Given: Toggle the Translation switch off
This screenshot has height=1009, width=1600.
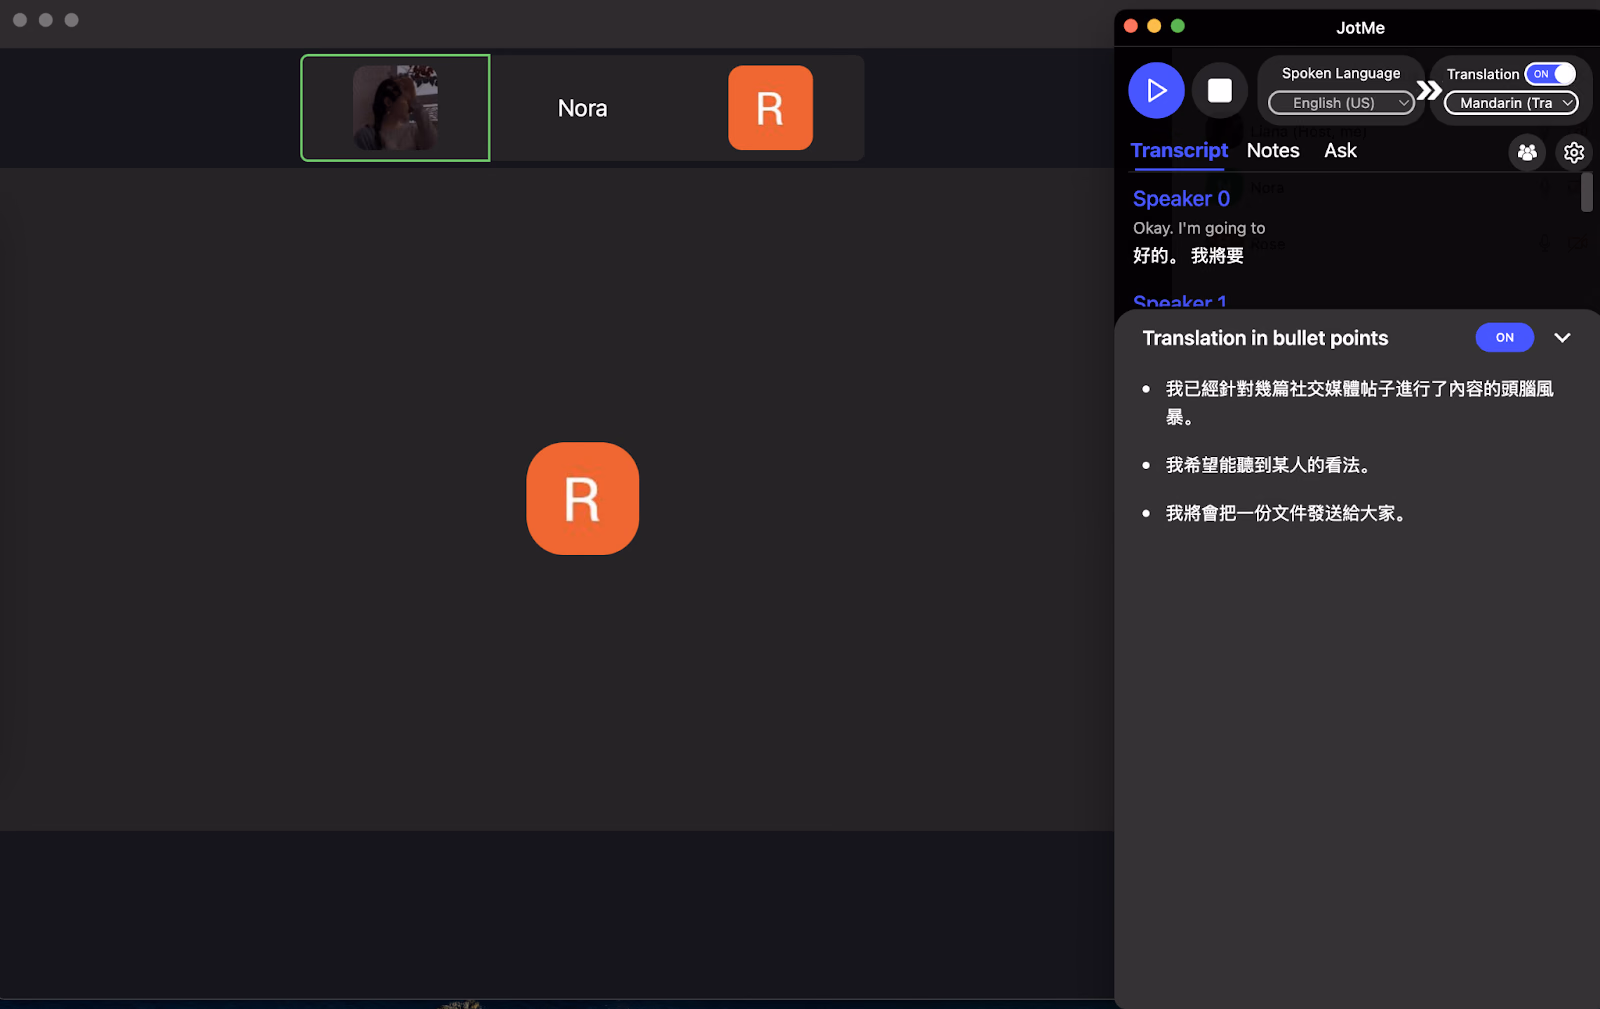Looking at the screenshot, I should 1550,74.
